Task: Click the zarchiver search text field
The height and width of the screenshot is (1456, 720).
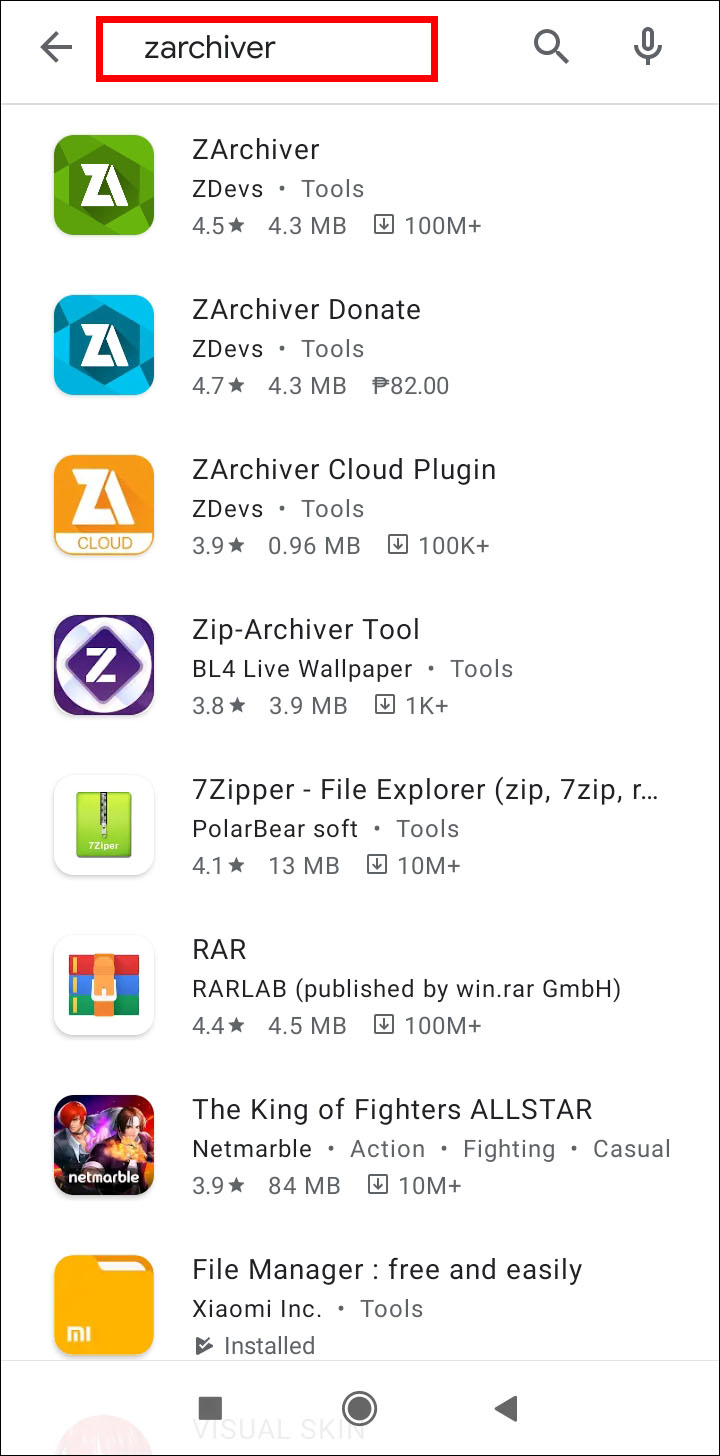Action: tap(266, 48)
